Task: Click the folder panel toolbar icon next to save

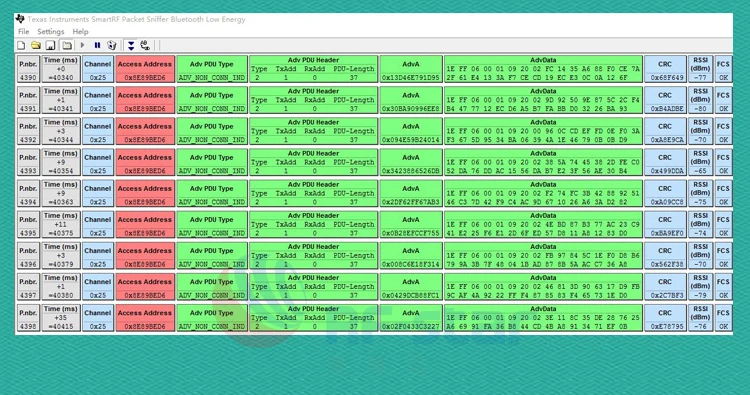Action: click(x=67, y=45)
